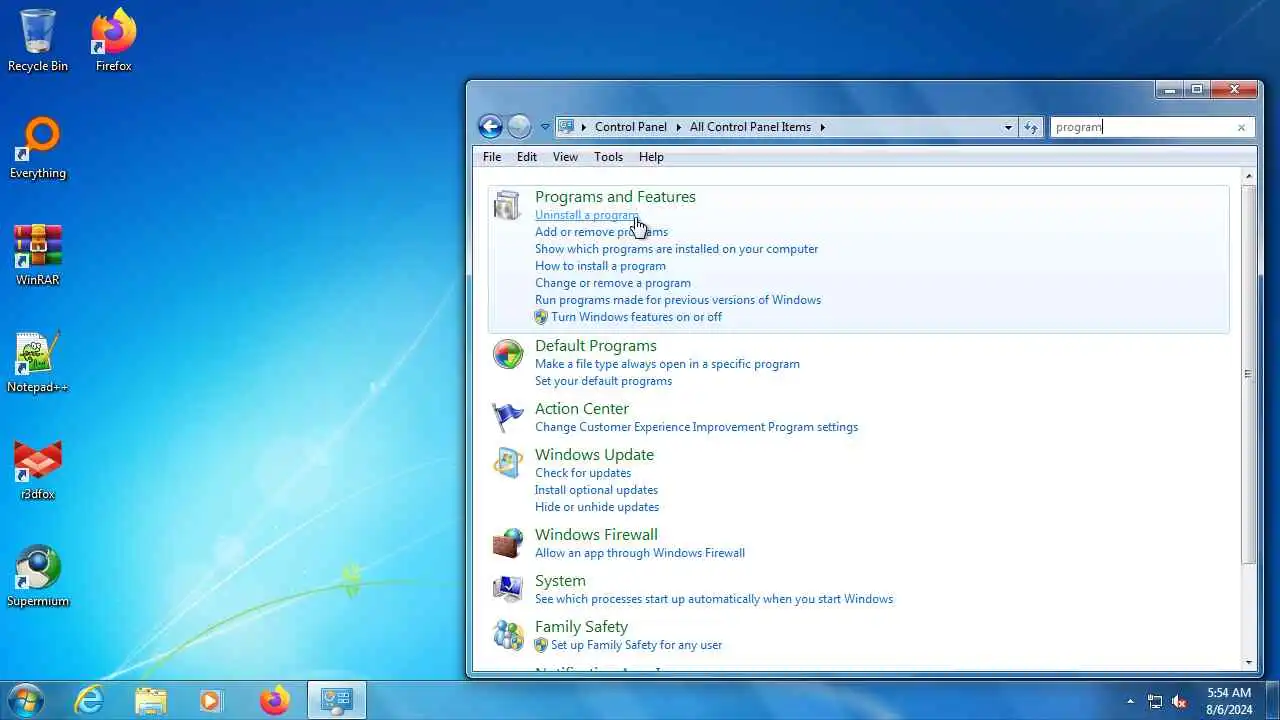This screenshot has height=720, width=1280.
Task: Click Hide or unhide updates link
Action: tap(597, 507)
